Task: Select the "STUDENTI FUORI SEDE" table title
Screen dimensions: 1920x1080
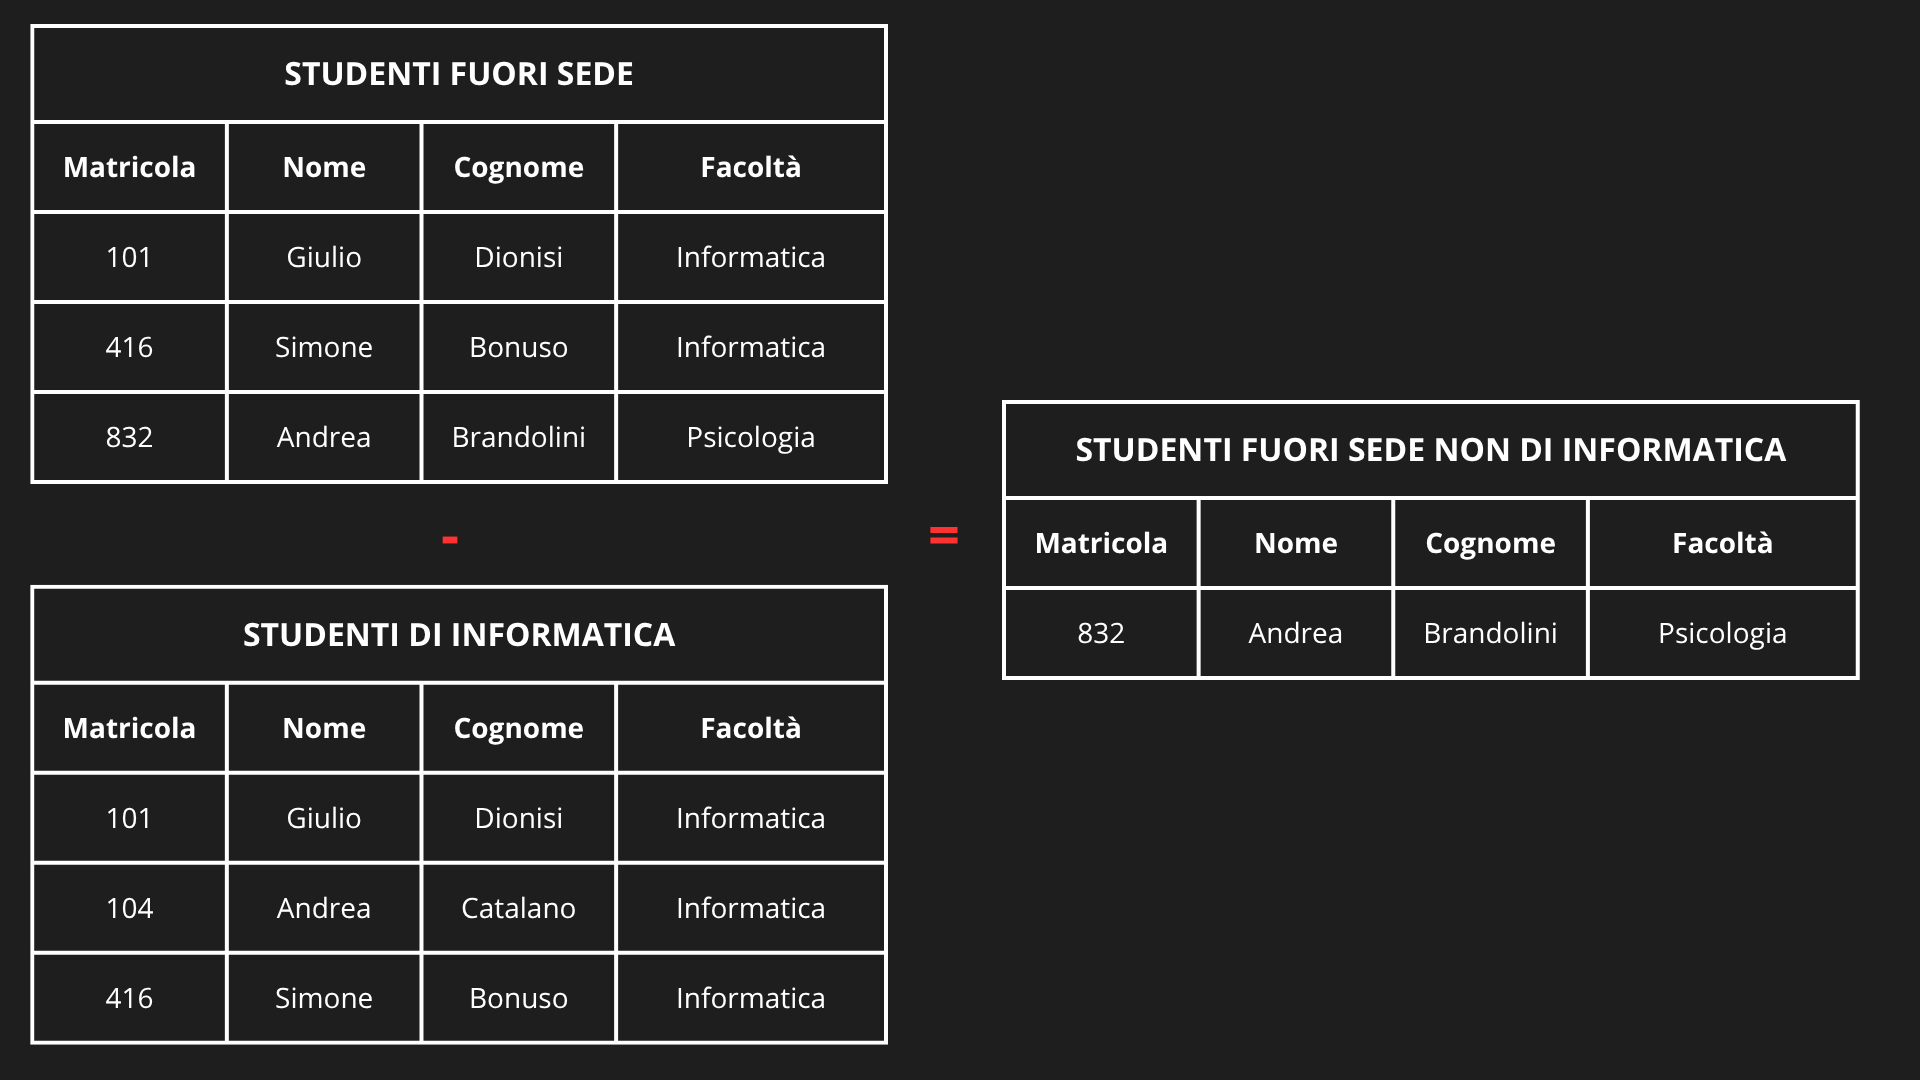Action: [459, 74]
